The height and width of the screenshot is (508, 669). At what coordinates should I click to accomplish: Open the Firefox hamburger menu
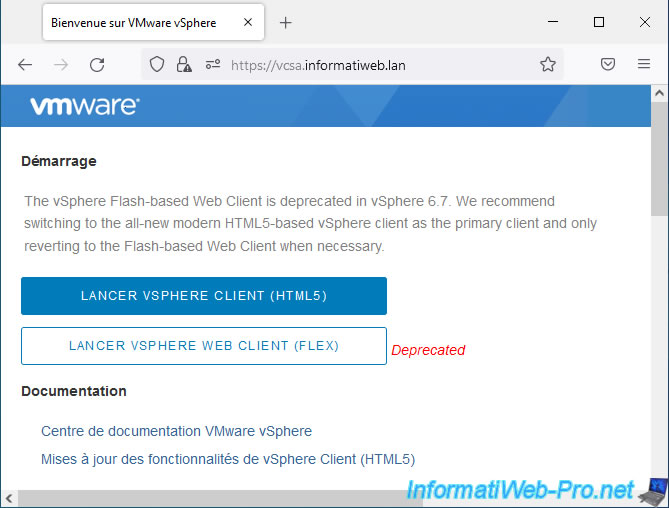click(x=644, y=64)
